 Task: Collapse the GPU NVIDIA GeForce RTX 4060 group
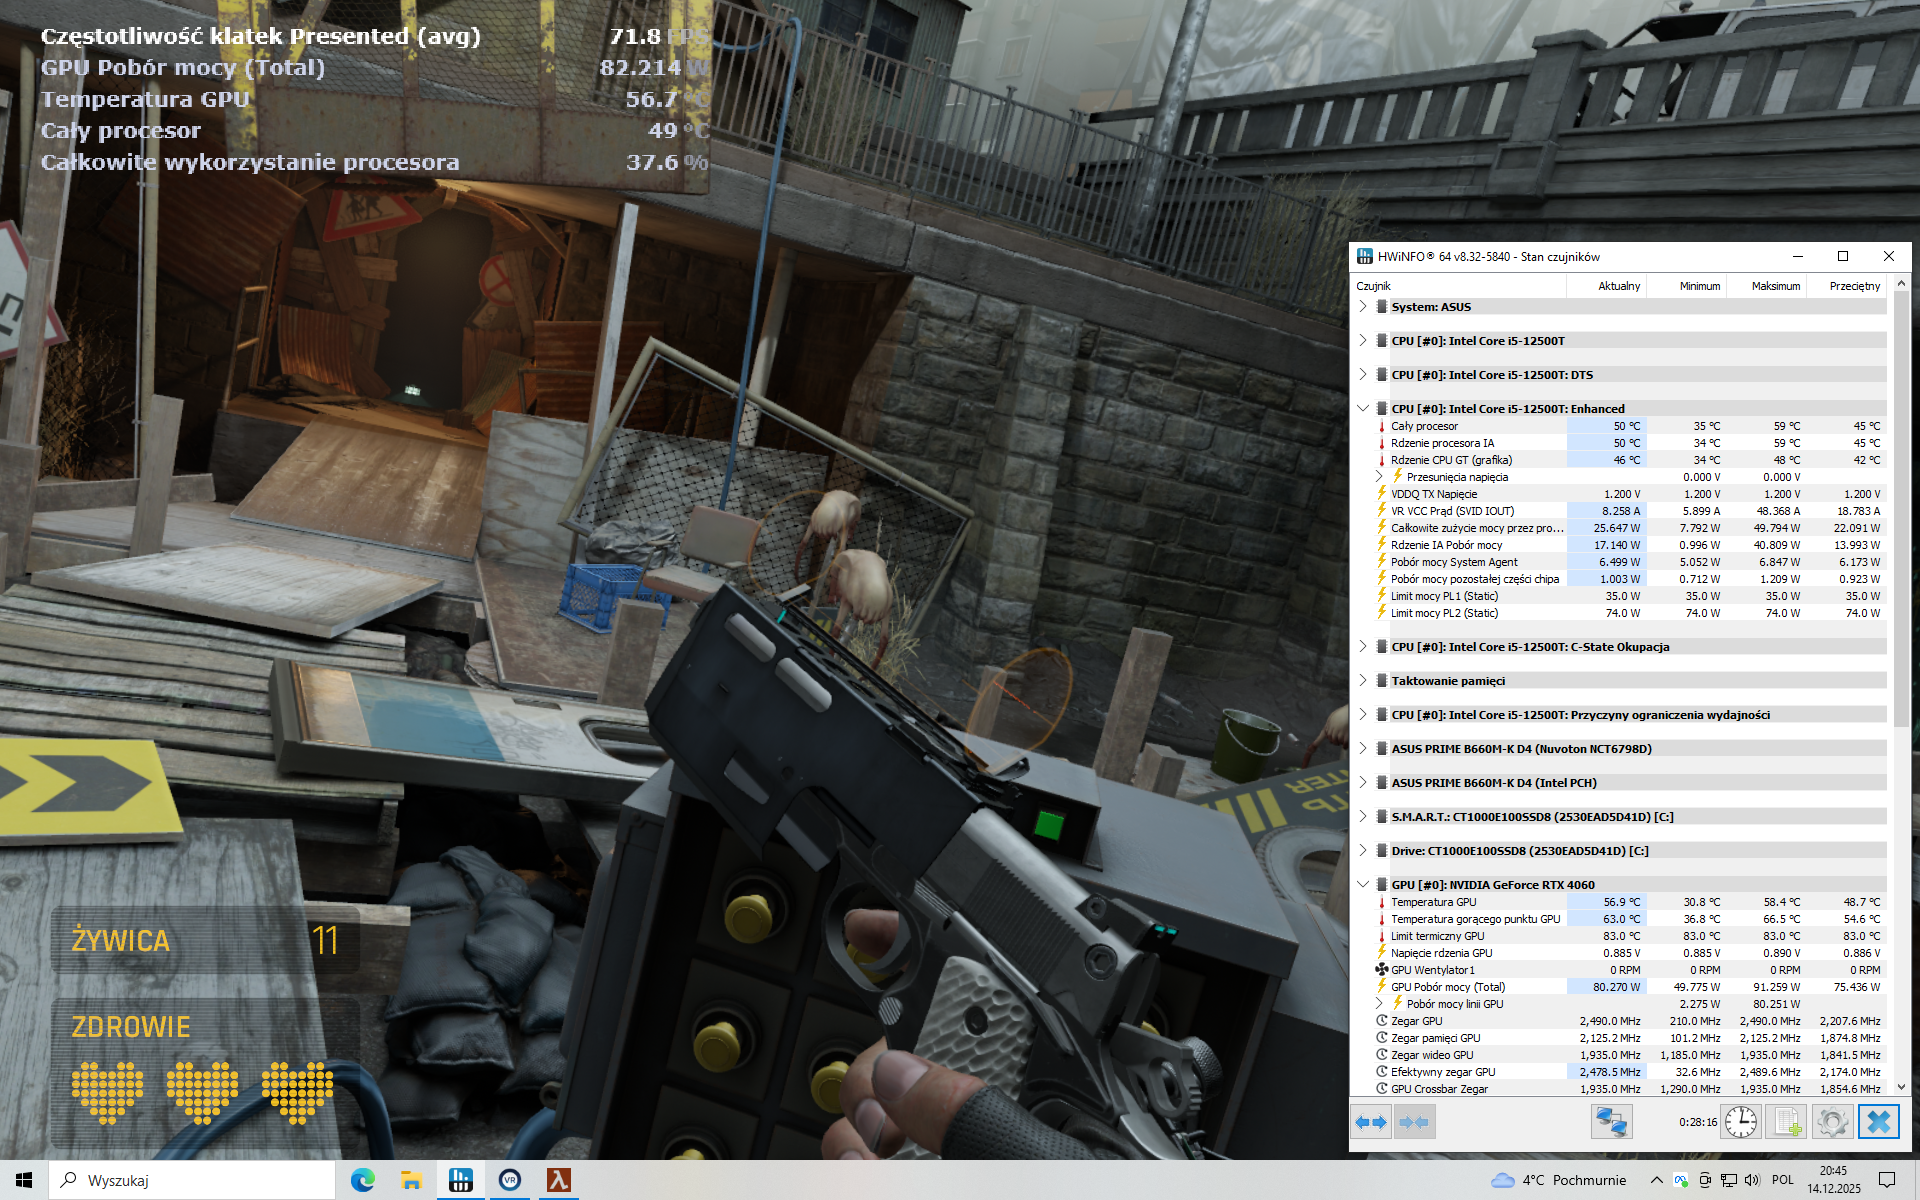click(x=1363, y=884)
